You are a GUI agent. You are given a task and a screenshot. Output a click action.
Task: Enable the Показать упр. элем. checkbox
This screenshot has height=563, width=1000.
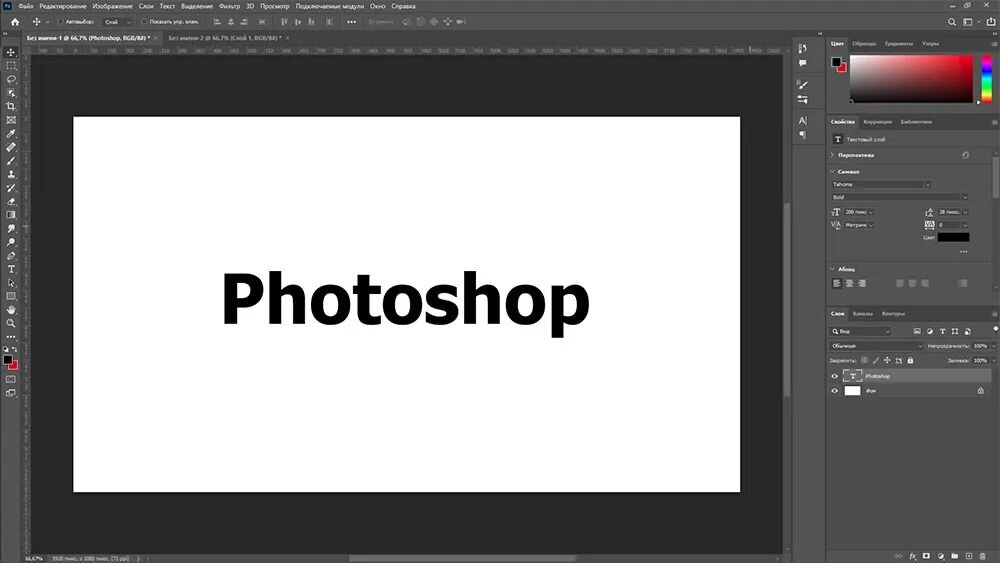[x=145, y=22]
